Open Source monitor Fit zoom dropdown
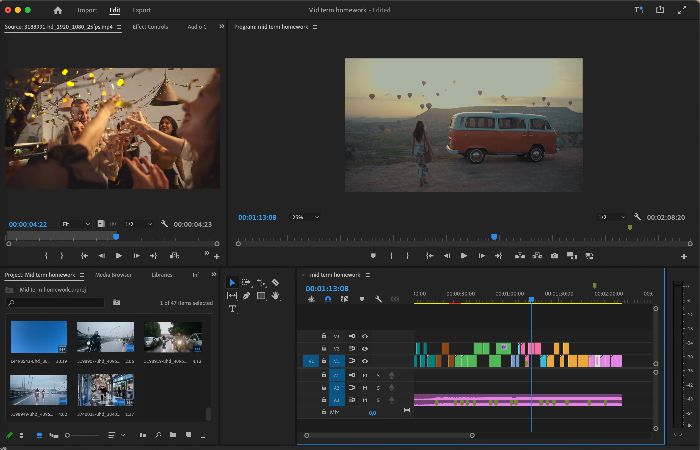Viewport: 700px width, 450px height. (x=76, y=224)
